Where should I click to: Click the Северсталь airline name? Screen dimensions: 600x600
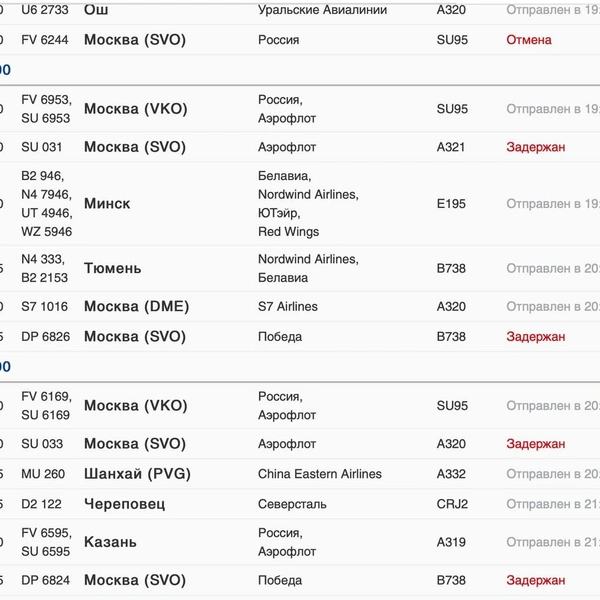pyautogui.click(x=292, y=504)
